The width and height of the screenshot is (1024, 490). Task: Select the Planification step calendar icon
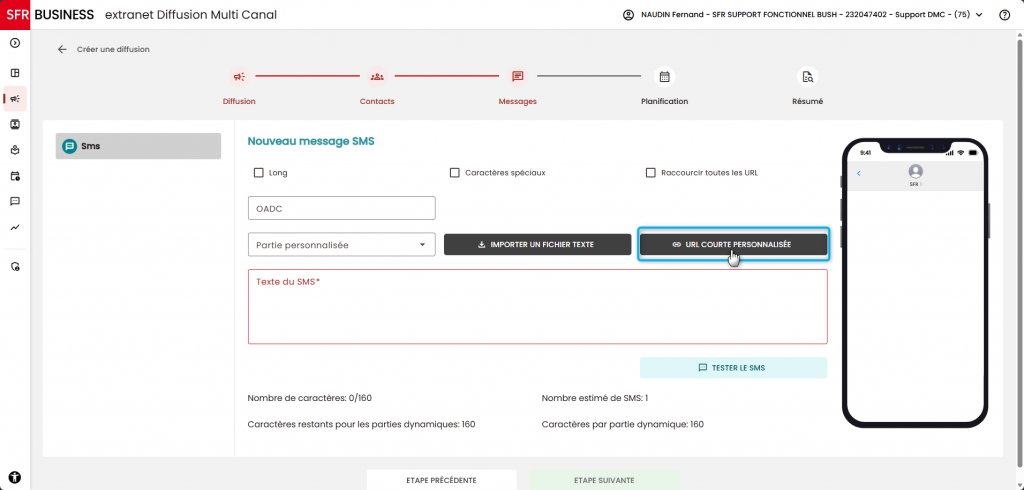(x=664, y=77)
